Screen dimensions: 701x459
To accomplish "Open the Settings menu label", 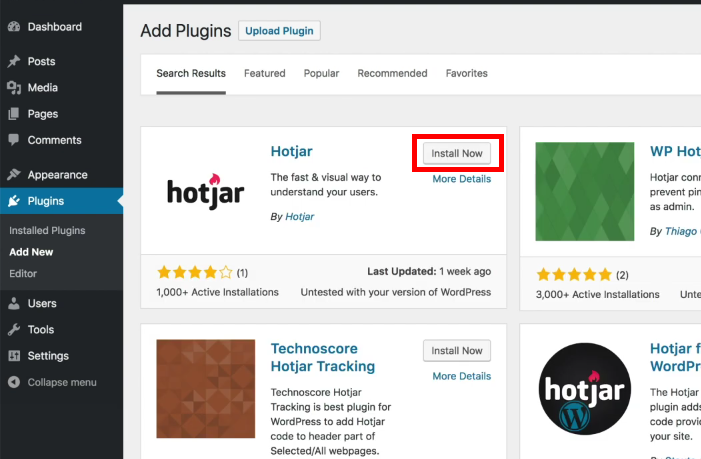I will pos(48,356).
